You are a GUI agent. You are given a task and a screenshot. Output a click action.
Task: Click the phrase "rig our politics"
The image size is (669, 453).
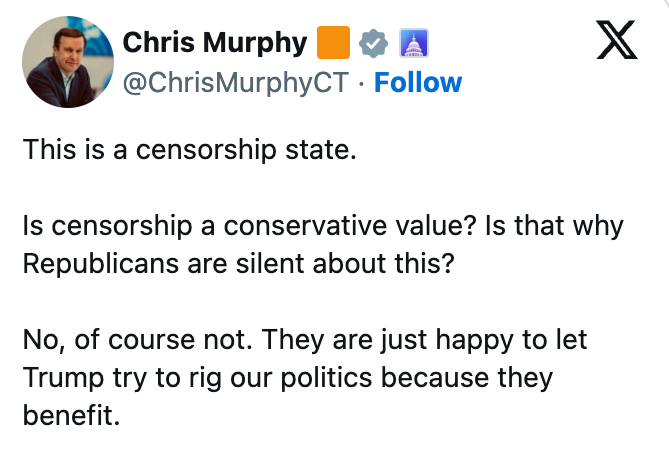click(x=266, y=378)
